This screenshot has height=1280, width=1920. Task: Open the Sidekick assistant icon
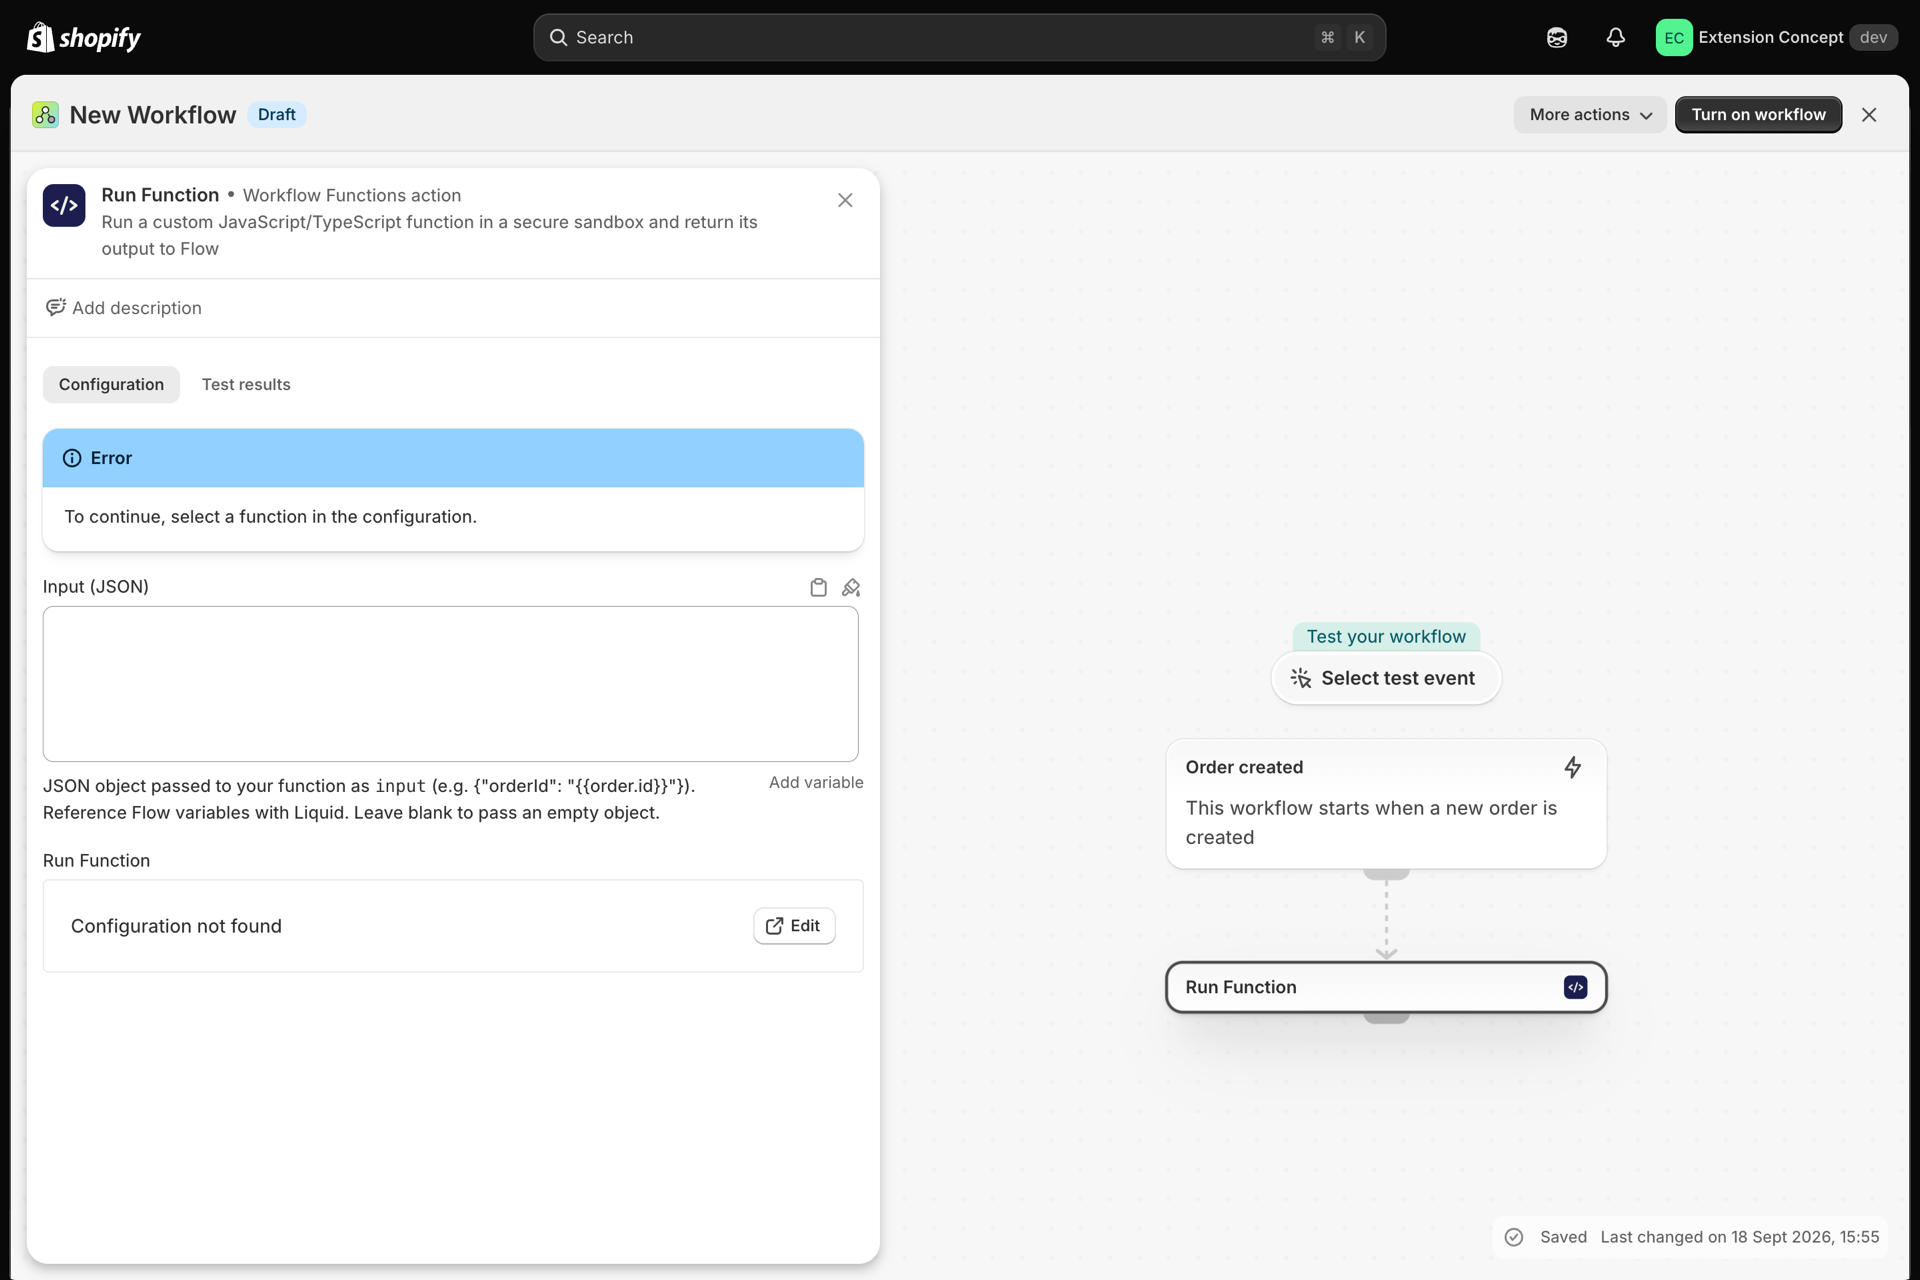coord(1557,38)
